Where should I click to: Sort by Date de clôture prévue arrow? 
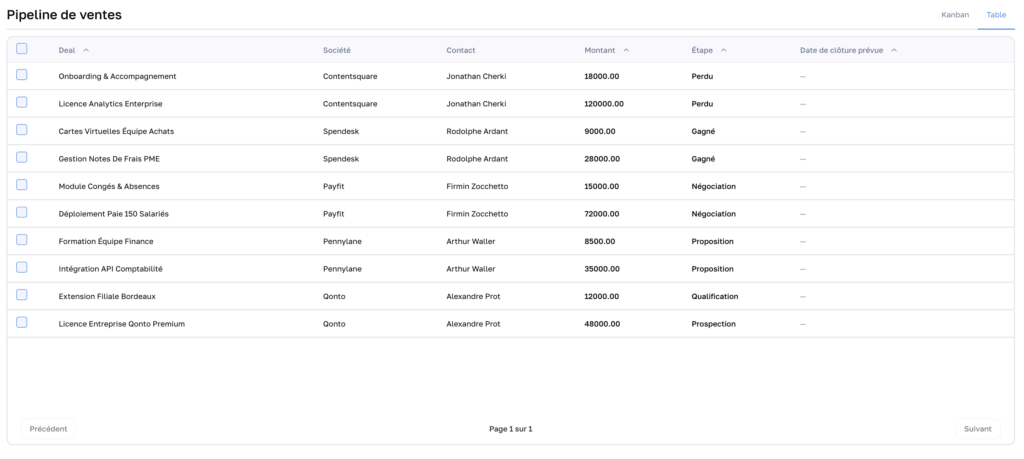pos(894,50)
